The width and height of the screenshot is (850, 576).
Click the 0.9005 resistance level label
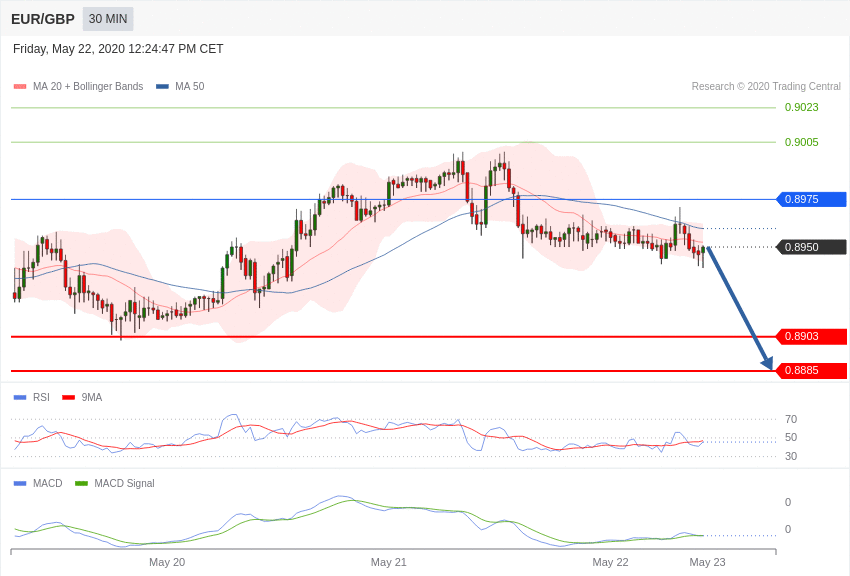pyautogui.click(x=801, y=142)
